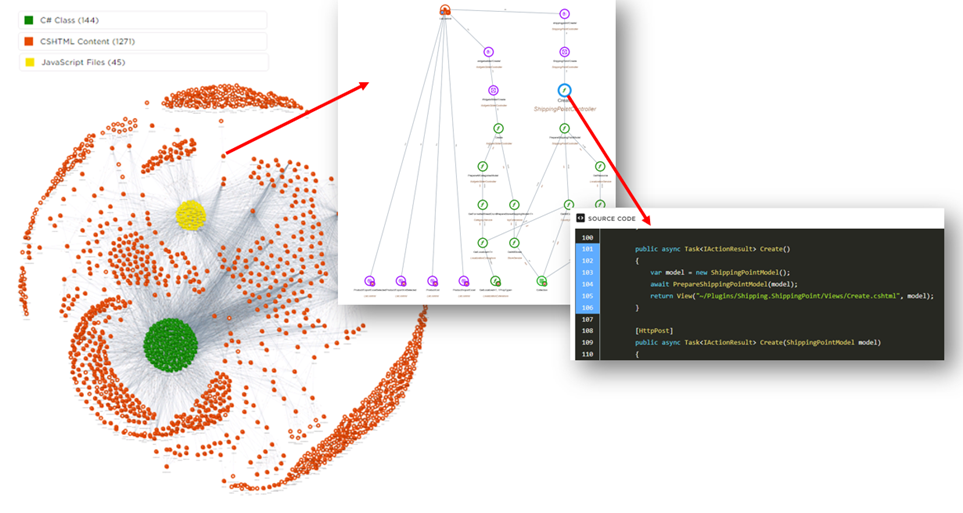Click the orange CSHTML Content color swatch
963x513 pixels.
coord(29,41)
